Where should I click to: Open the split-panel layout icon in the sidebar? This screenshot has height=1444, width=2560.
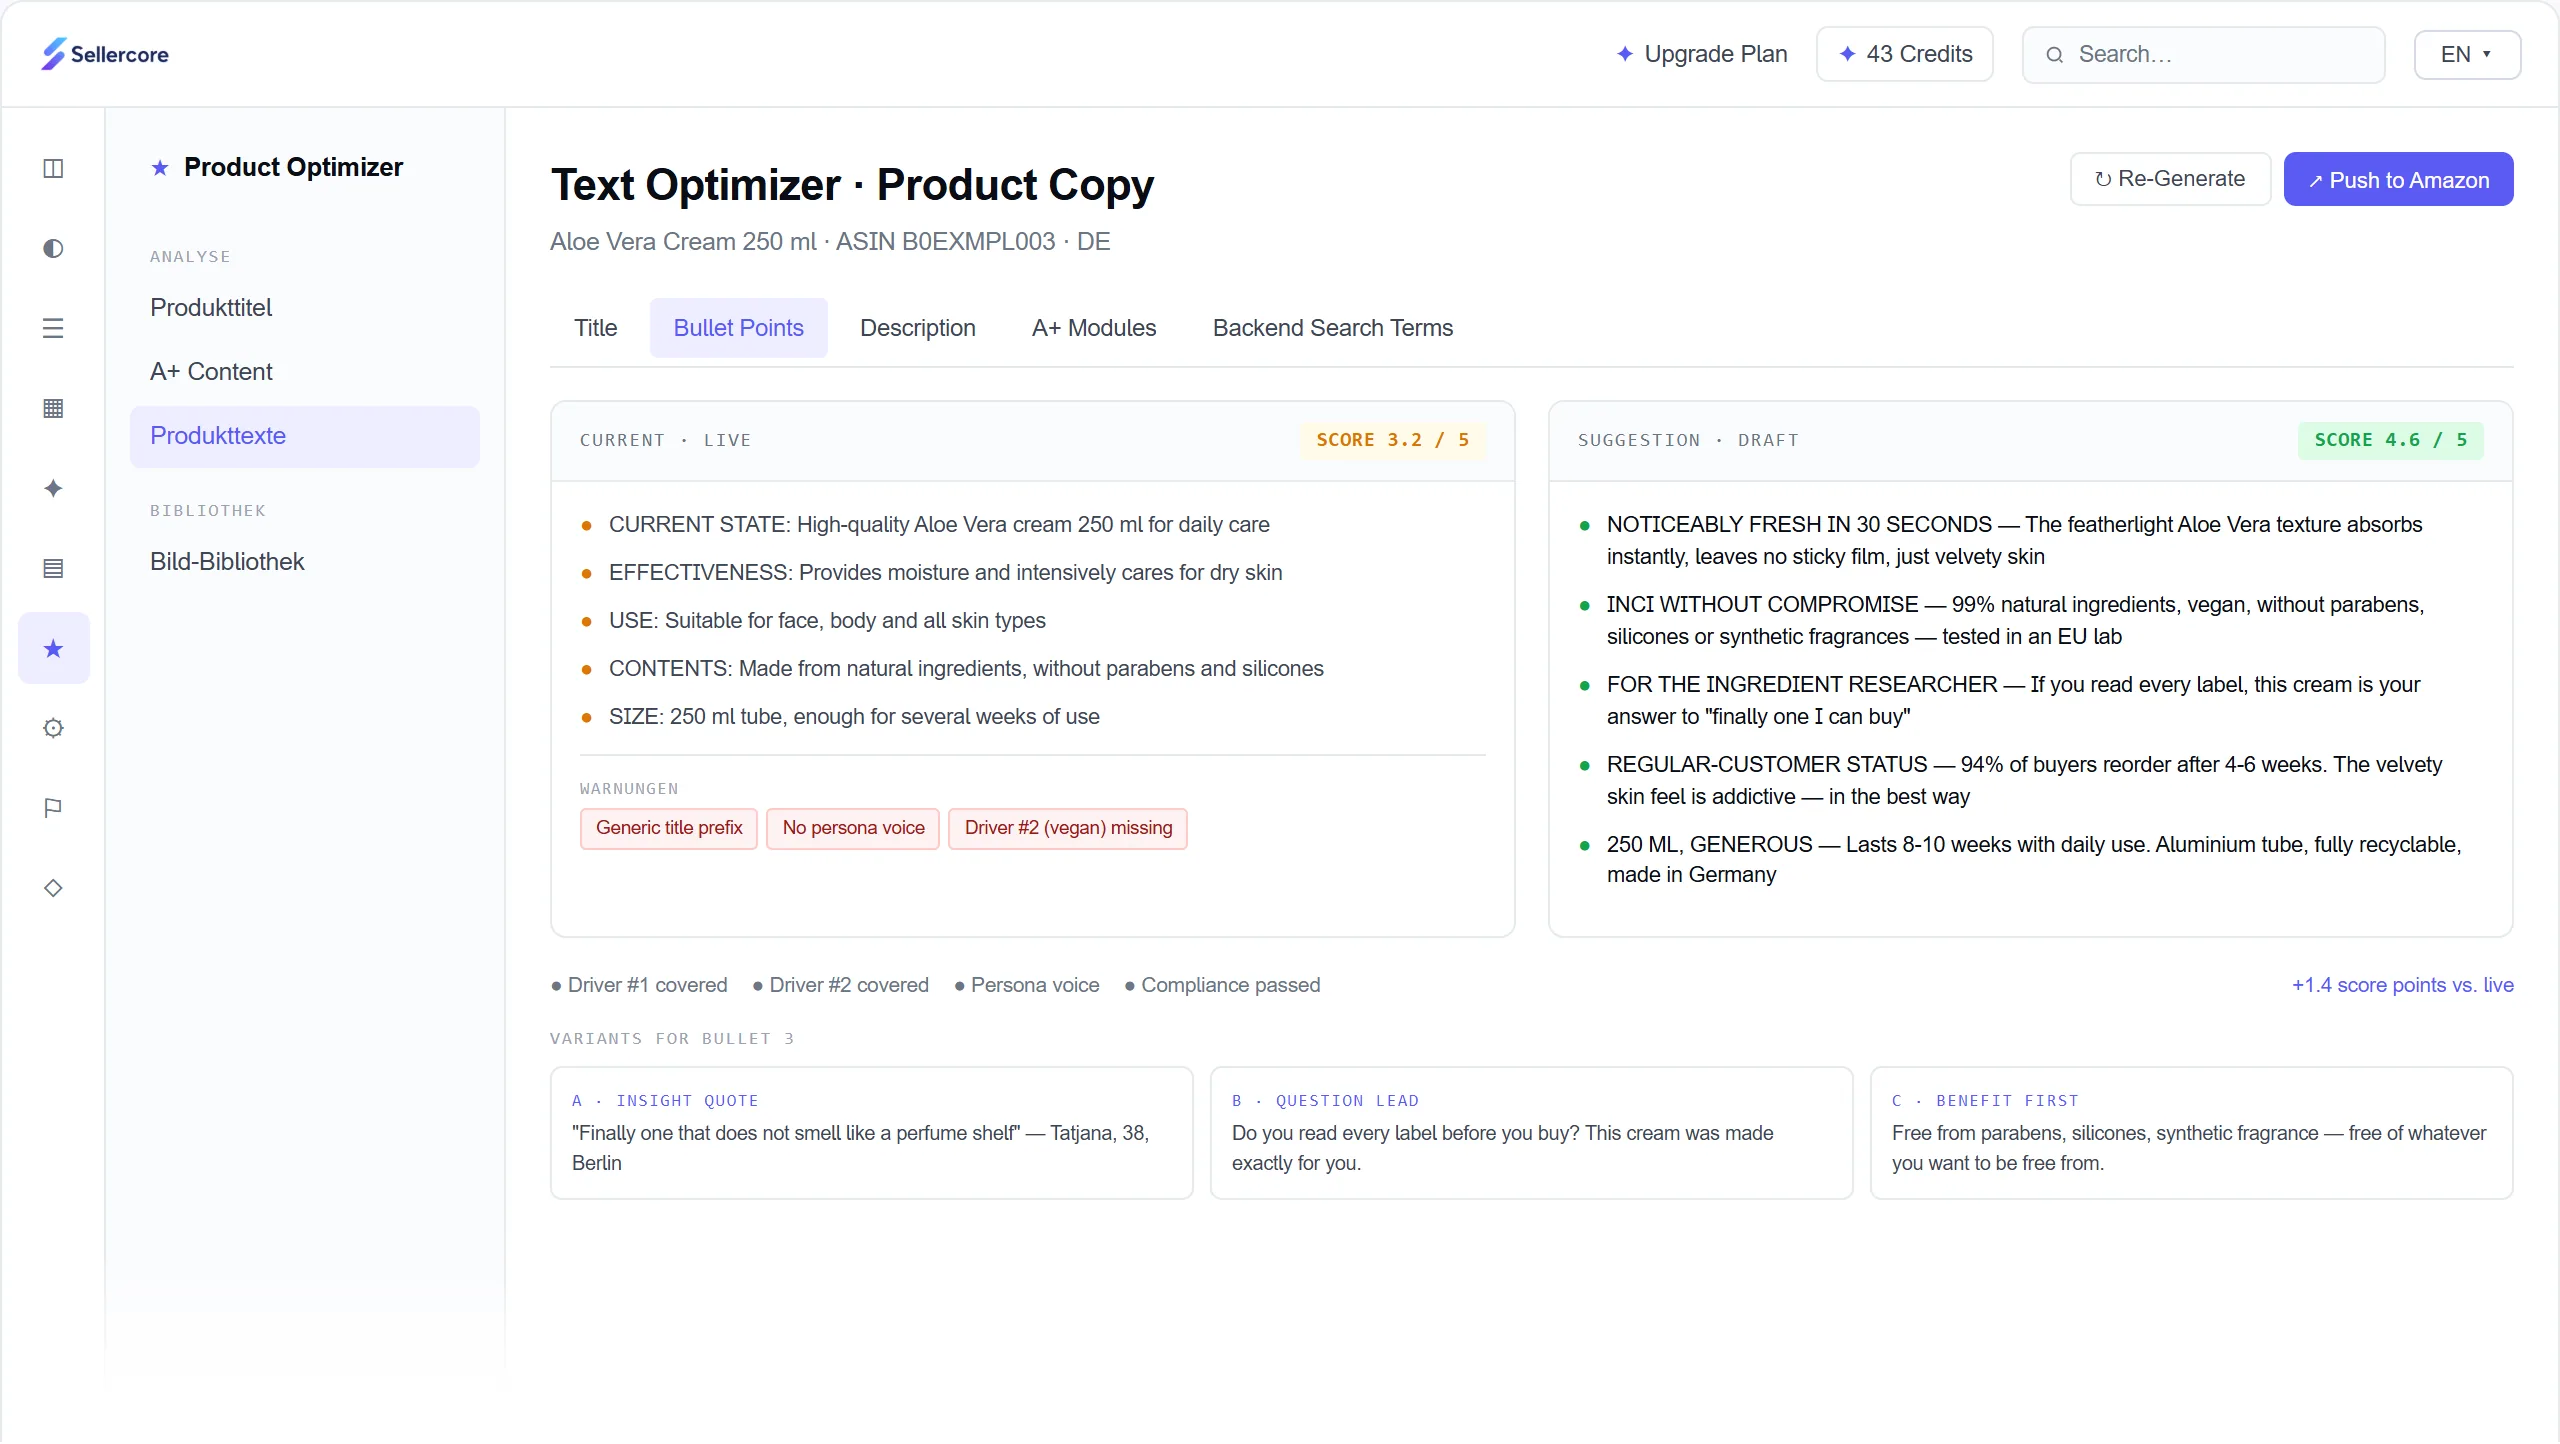pyautogui.click(x=53, y=168)
